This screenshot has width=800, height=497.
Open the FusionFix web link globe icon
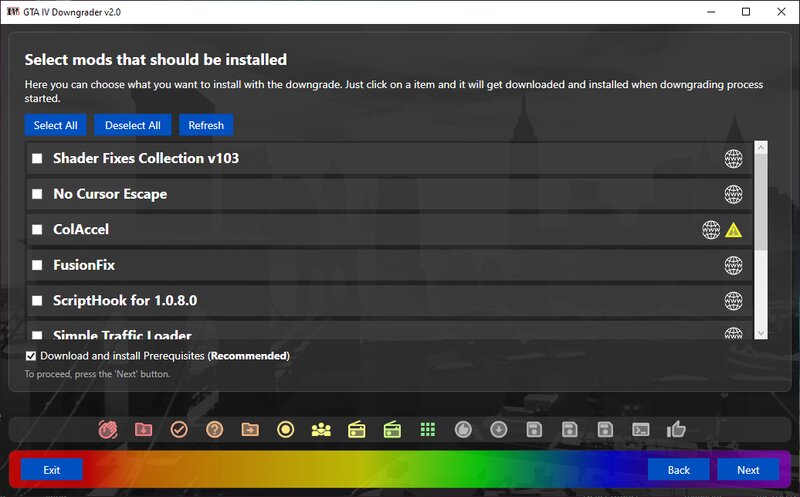(733, 265)
